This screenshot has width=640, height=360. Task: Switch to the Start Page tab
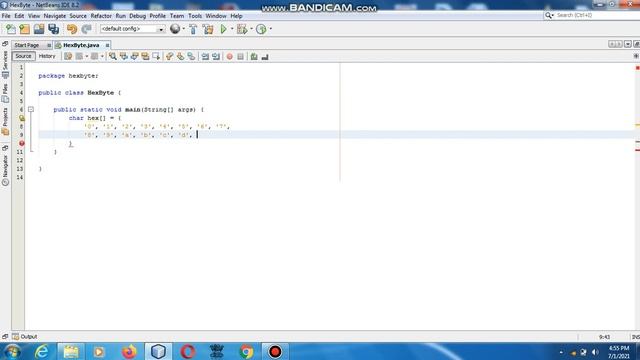click(x=27, y=45)
